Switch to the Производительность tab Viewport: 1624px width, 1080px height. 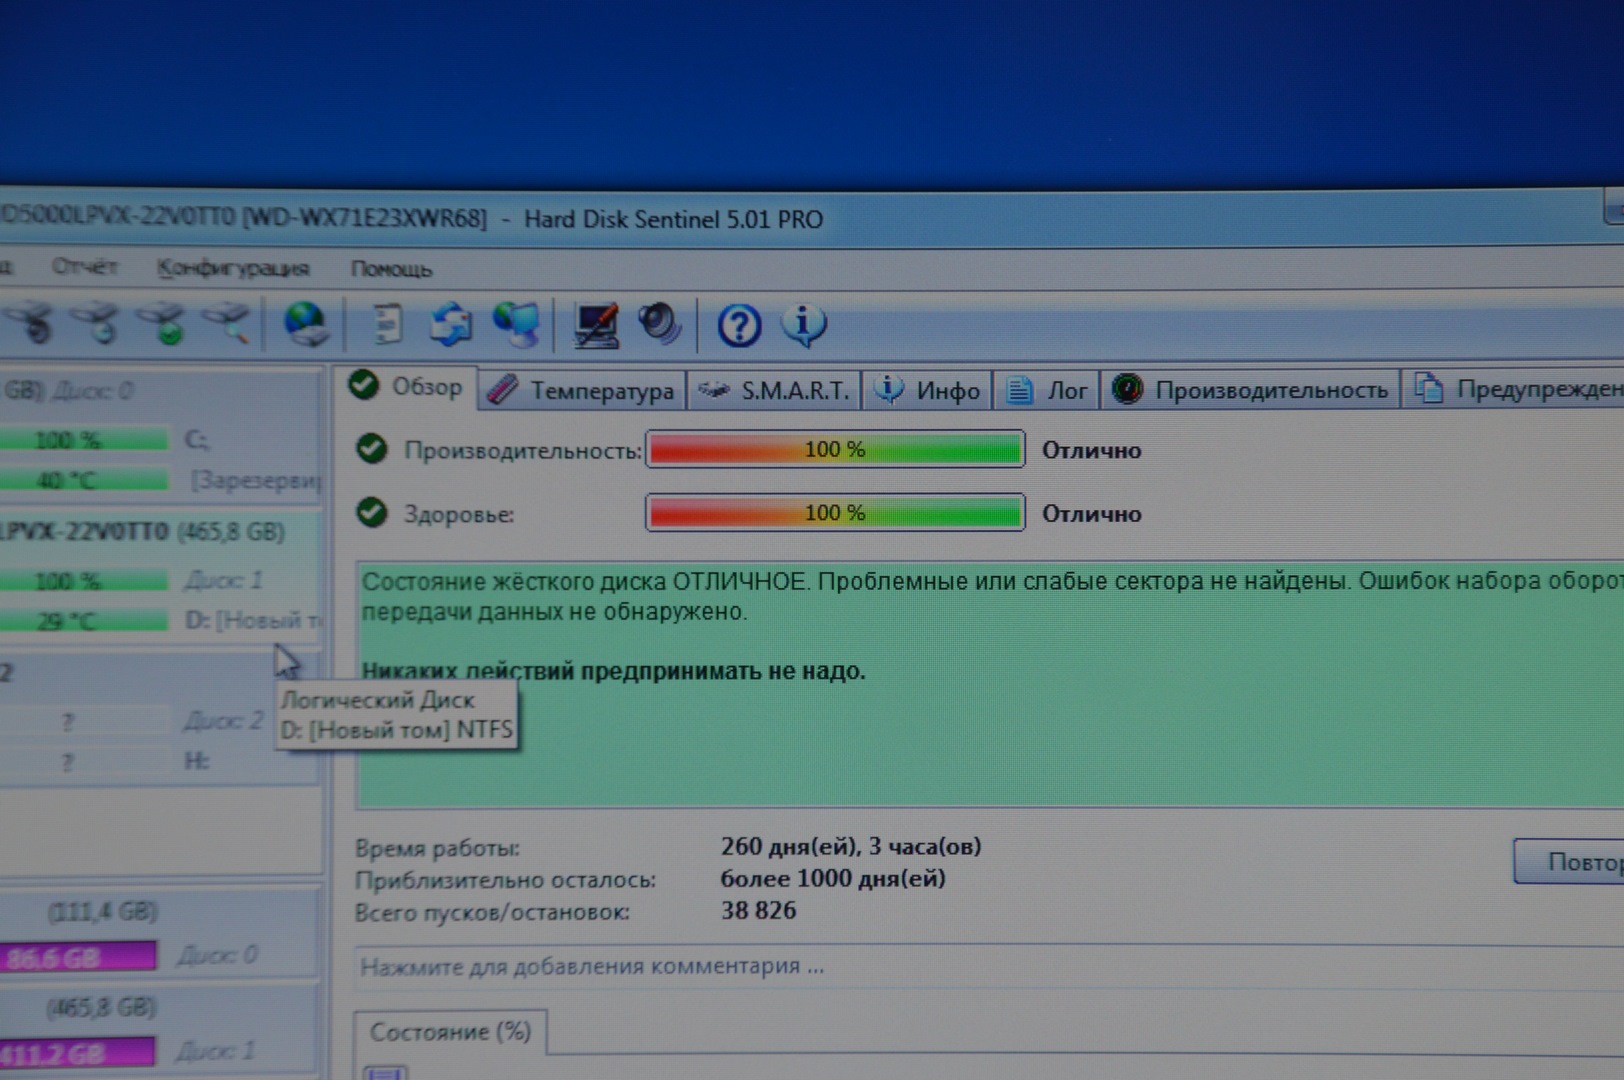[x=1250, y=390]
